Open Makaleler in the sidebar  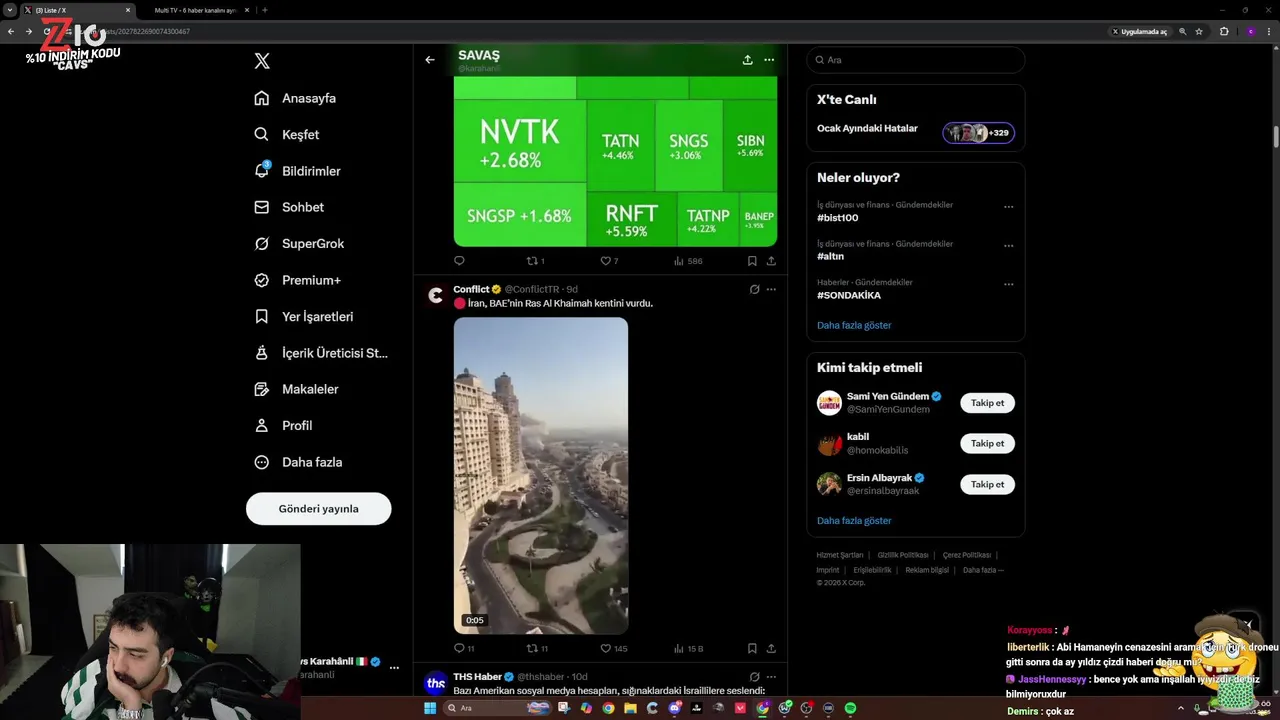click(x=296, y=389)
